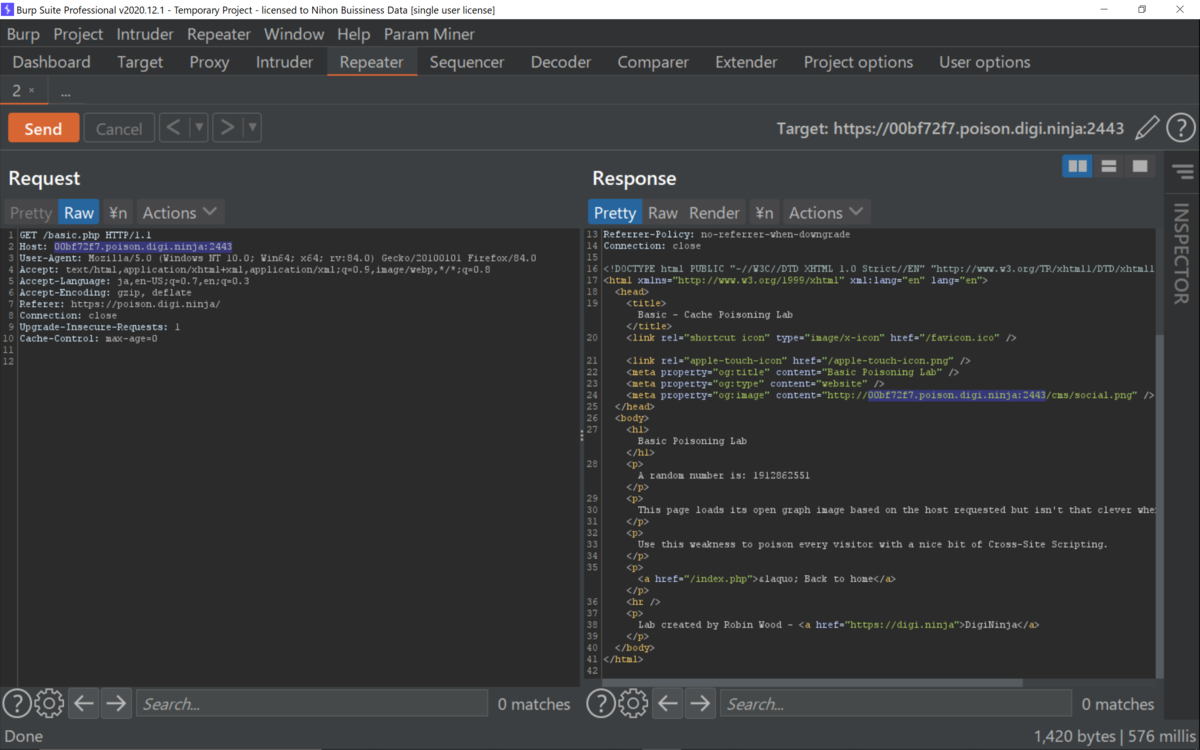This screenshot has width=1200, height=750.
Task: Switch to Target tab
Action: pyautogui.click(x=140, y=62)
